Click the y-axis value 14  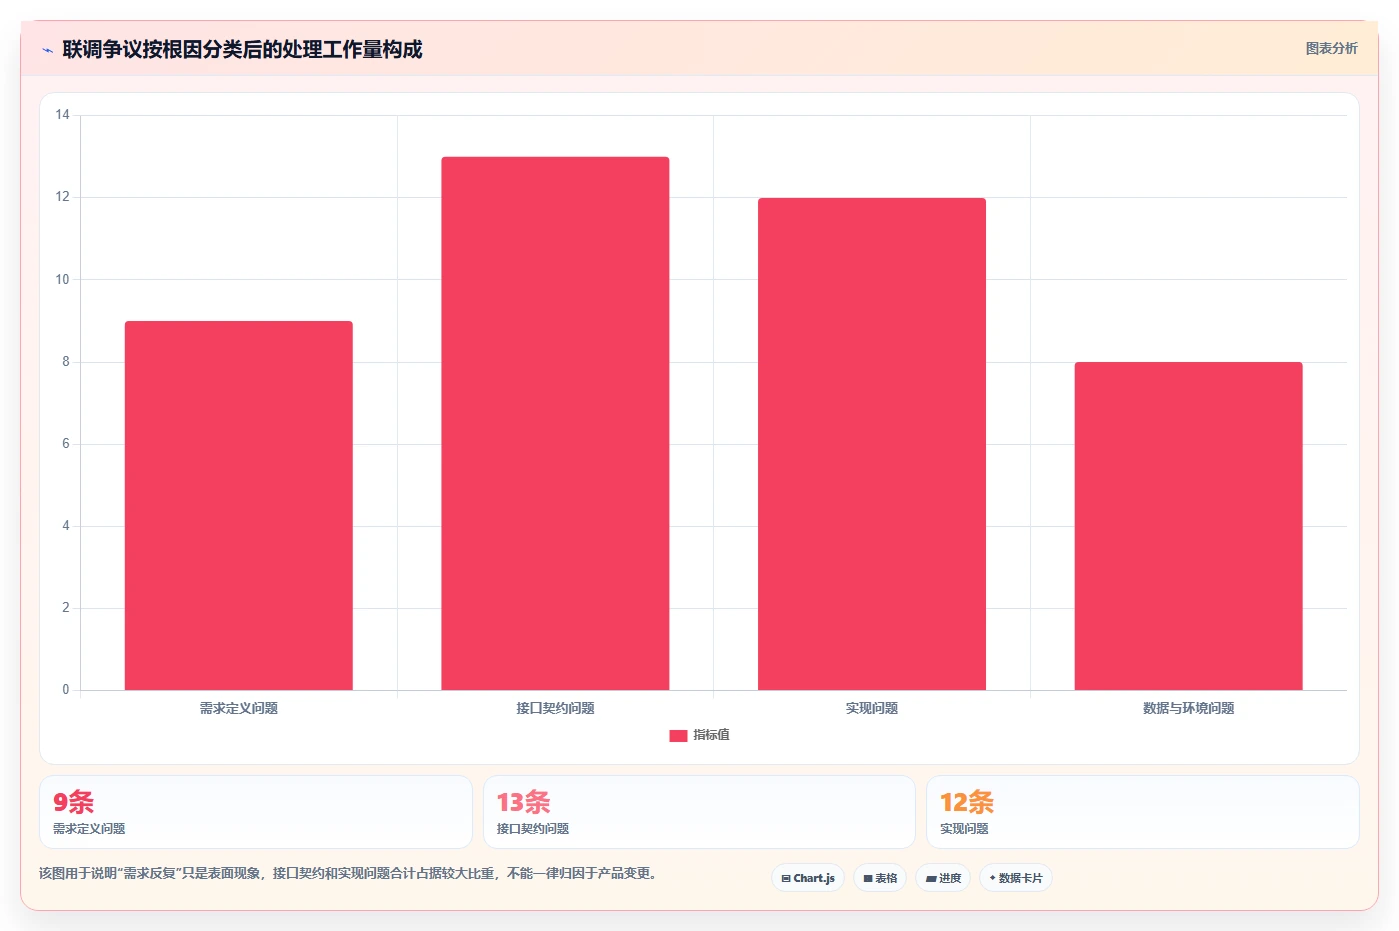pos(62,115)
